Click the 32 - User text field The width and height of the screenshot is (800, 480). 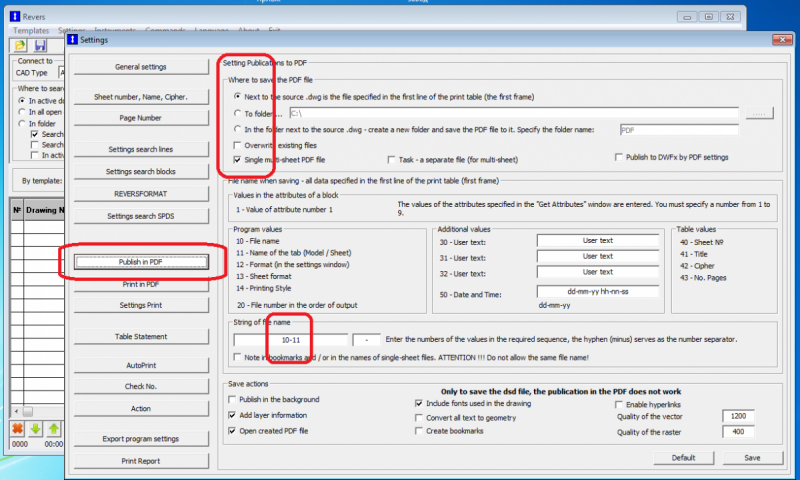pos(598,272)
